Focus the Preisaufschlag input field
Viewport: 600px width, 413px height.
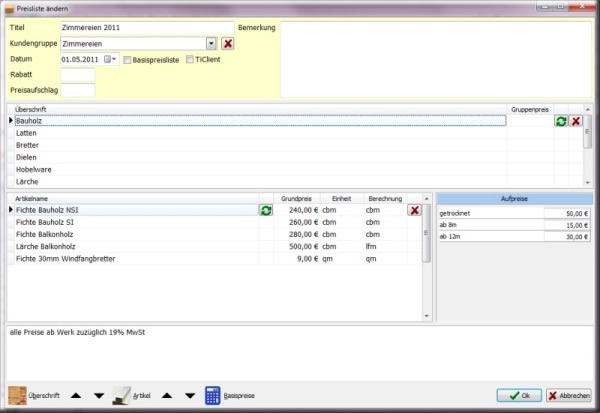(x=77, y=90)
